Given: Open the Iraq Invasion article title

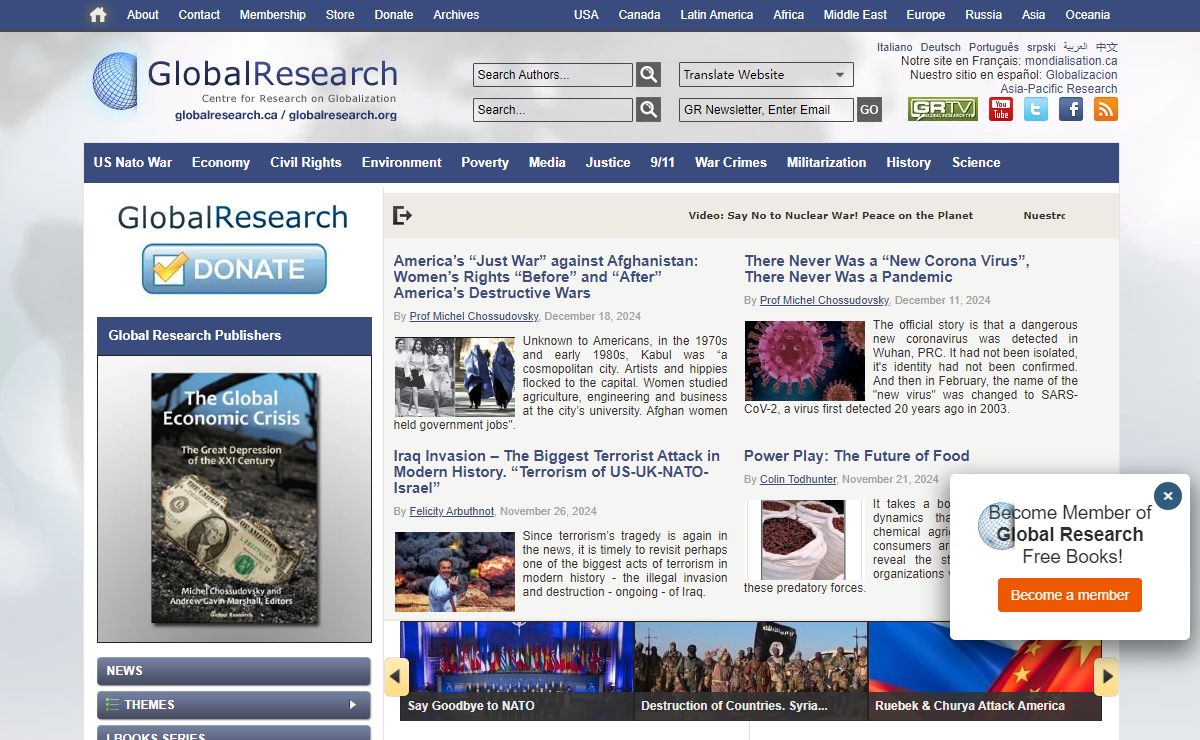Looking at the screenshot, I should [x=557, y=472].
